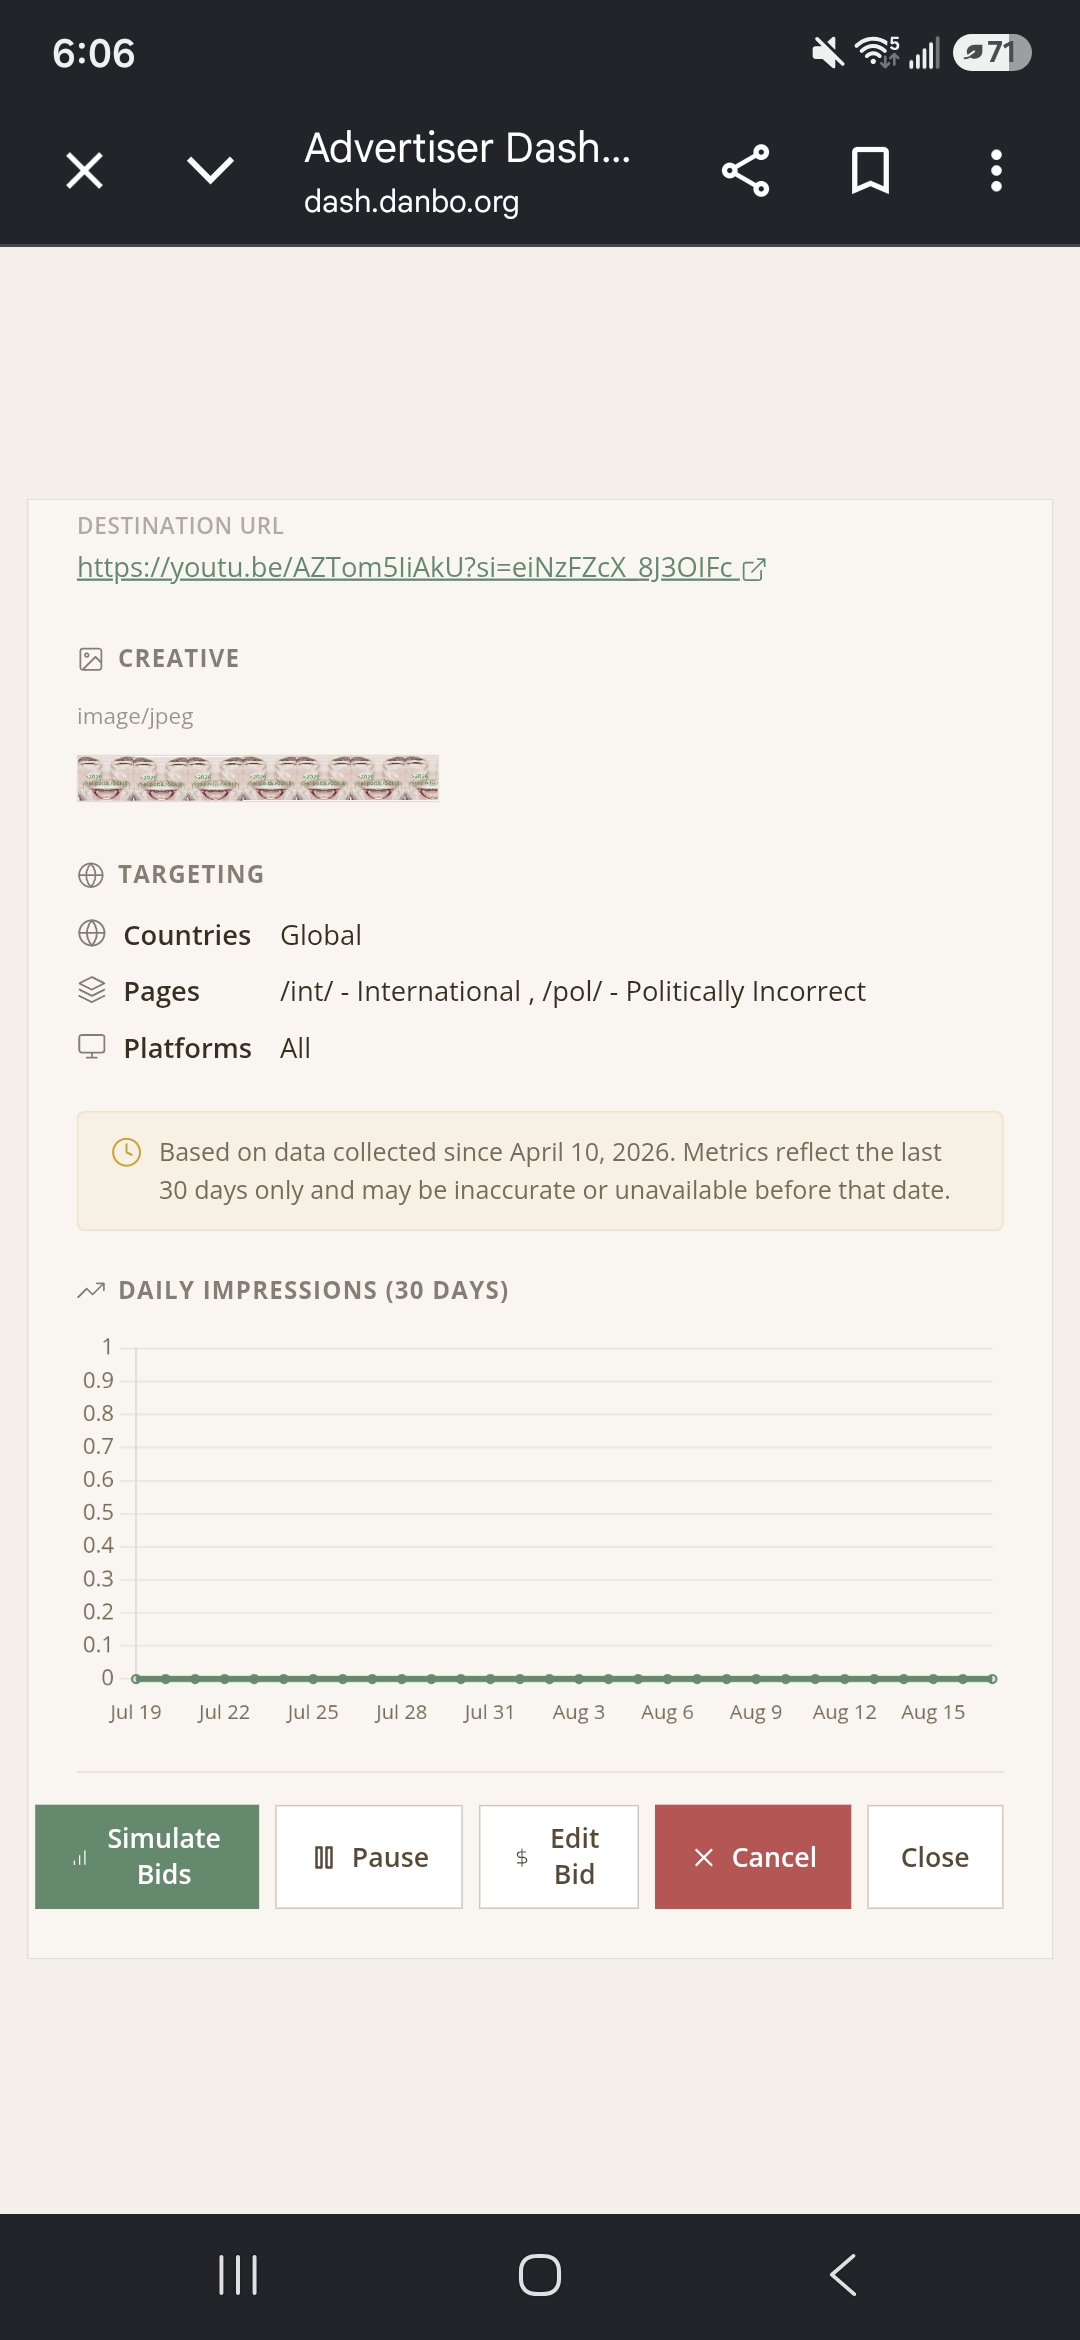
Task: Cancel the ad with the red button
Action: click(753, 1856)
